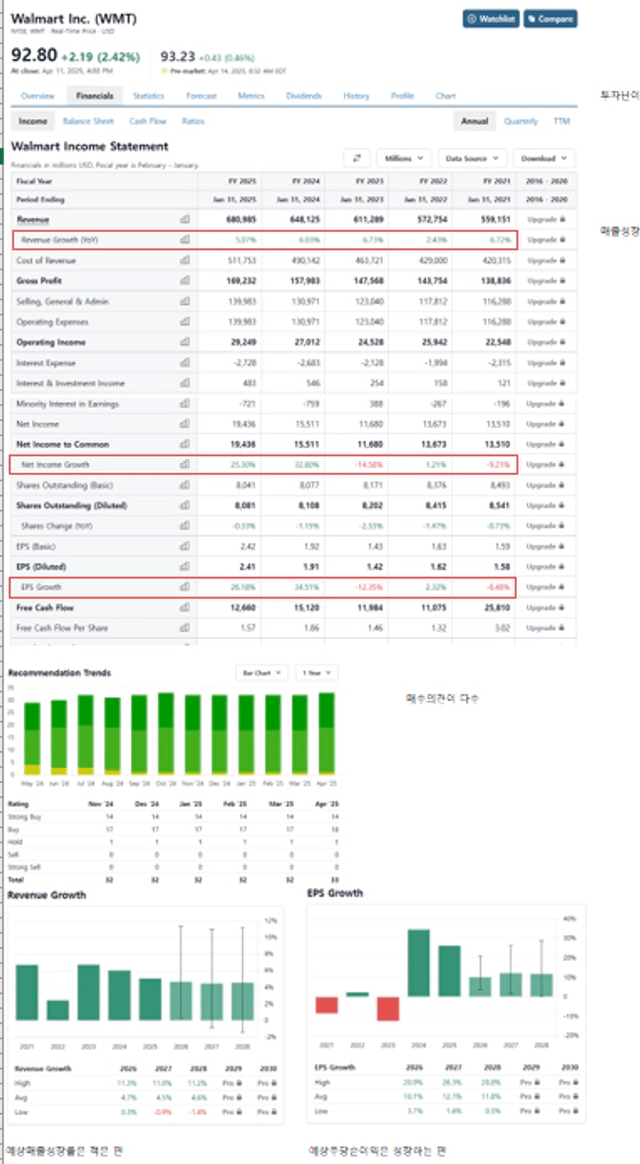Click Upgrade link in the Operating Income row
This screenshot has width=640, height=1164.
546,342
